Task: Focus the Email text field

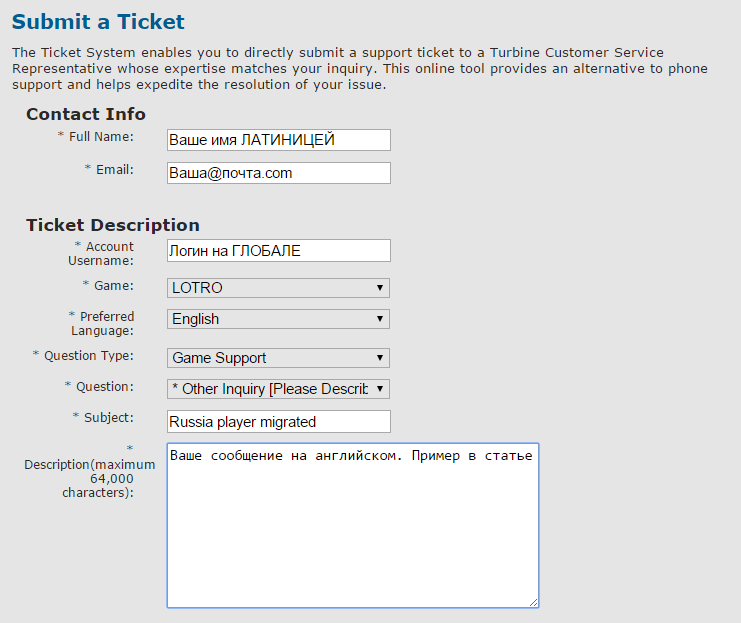Action: (x=278, y=173)
